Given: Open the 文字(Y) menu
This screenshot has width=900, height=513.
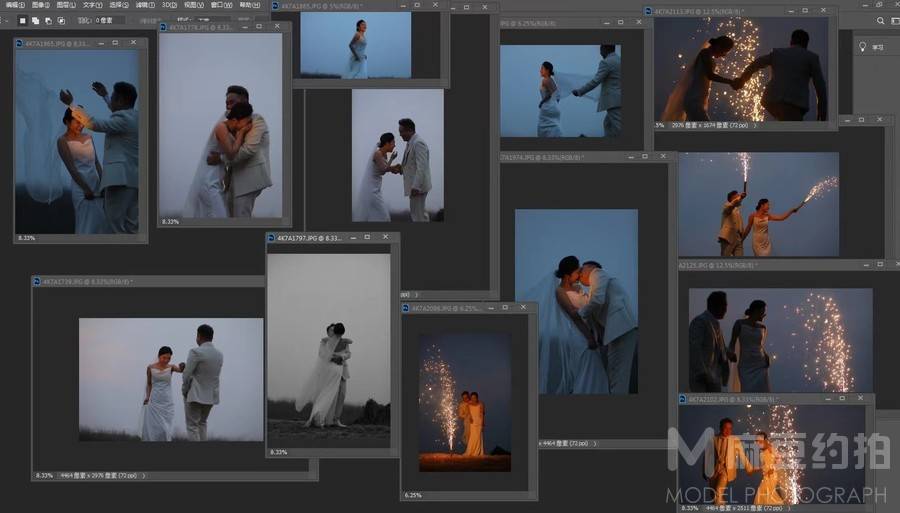Looking at the screenshot, I should (x=92, y=5).
